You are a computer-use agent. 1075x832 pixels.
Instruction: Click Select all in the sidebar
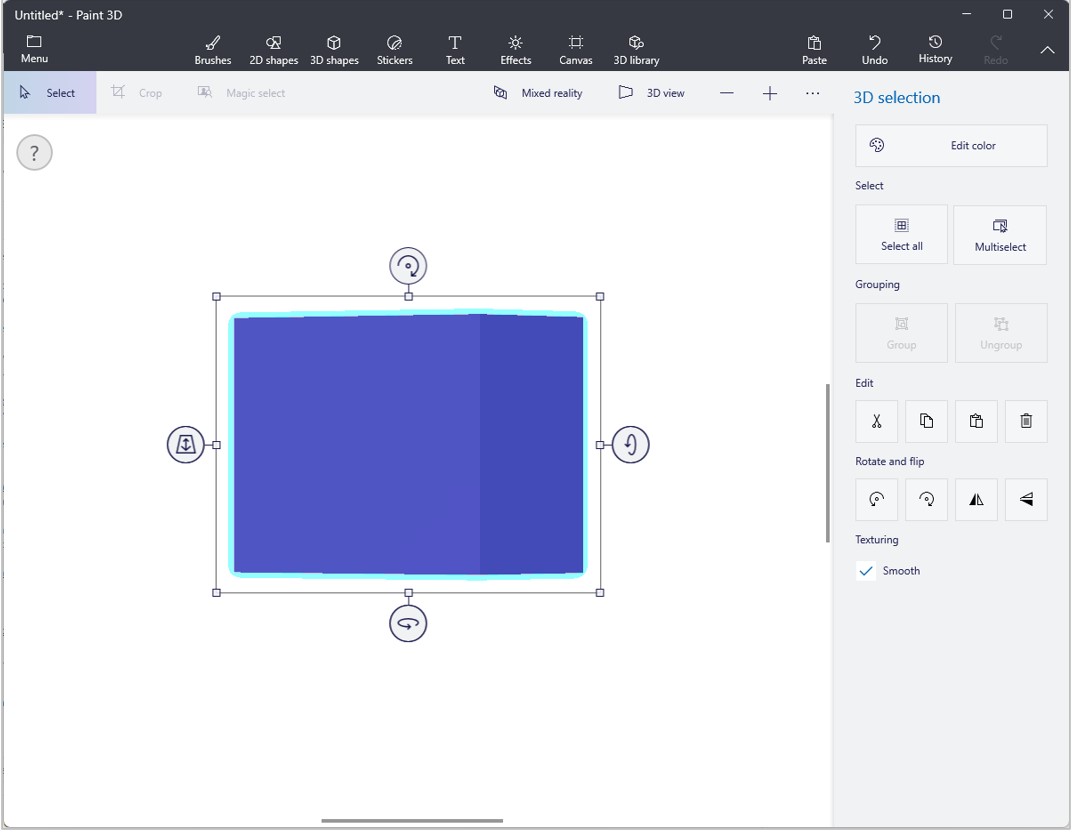[x=901, y=234]
